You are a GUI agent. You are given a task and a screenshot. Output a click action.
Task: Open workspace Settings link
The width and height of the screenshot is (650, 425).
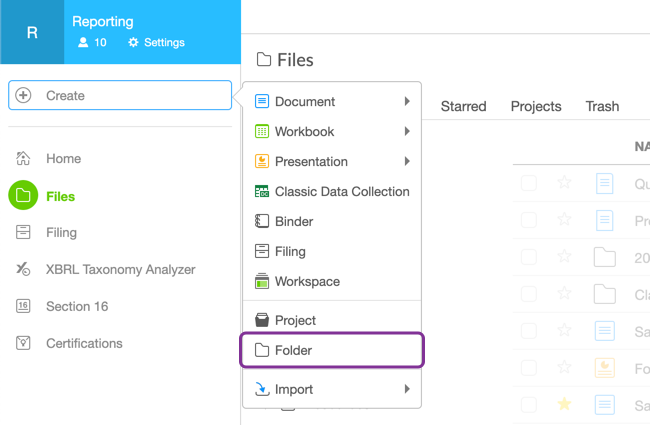click(156, 43)
